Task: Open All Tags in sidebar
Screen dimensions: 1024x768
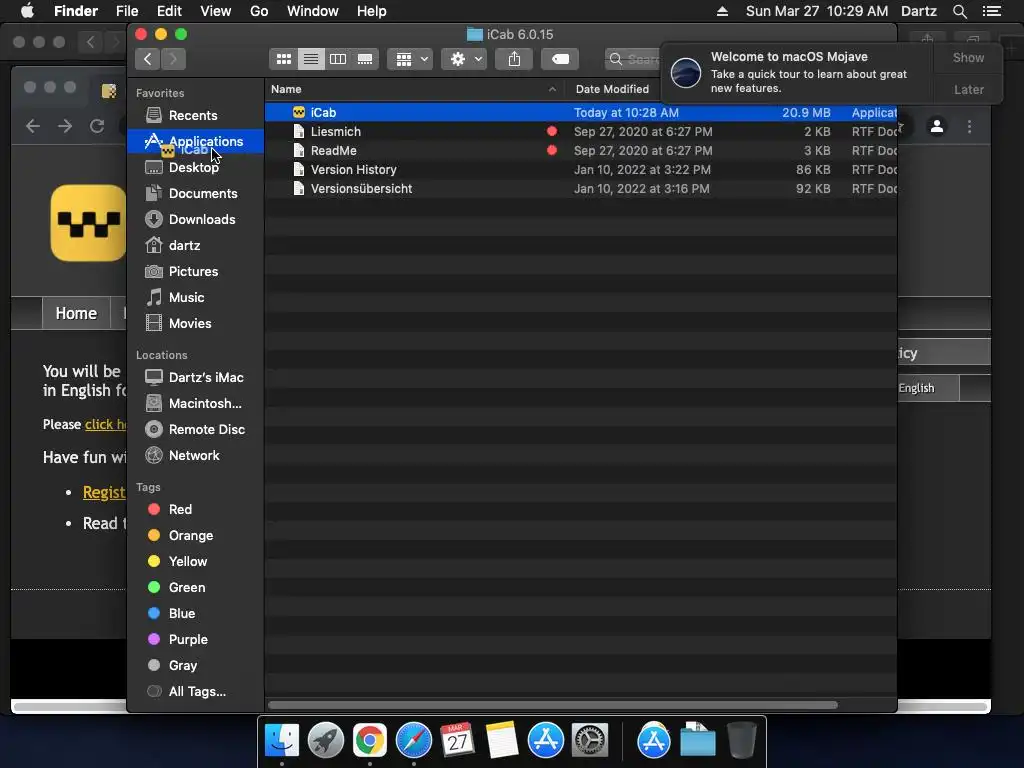Action: (196, 692)
